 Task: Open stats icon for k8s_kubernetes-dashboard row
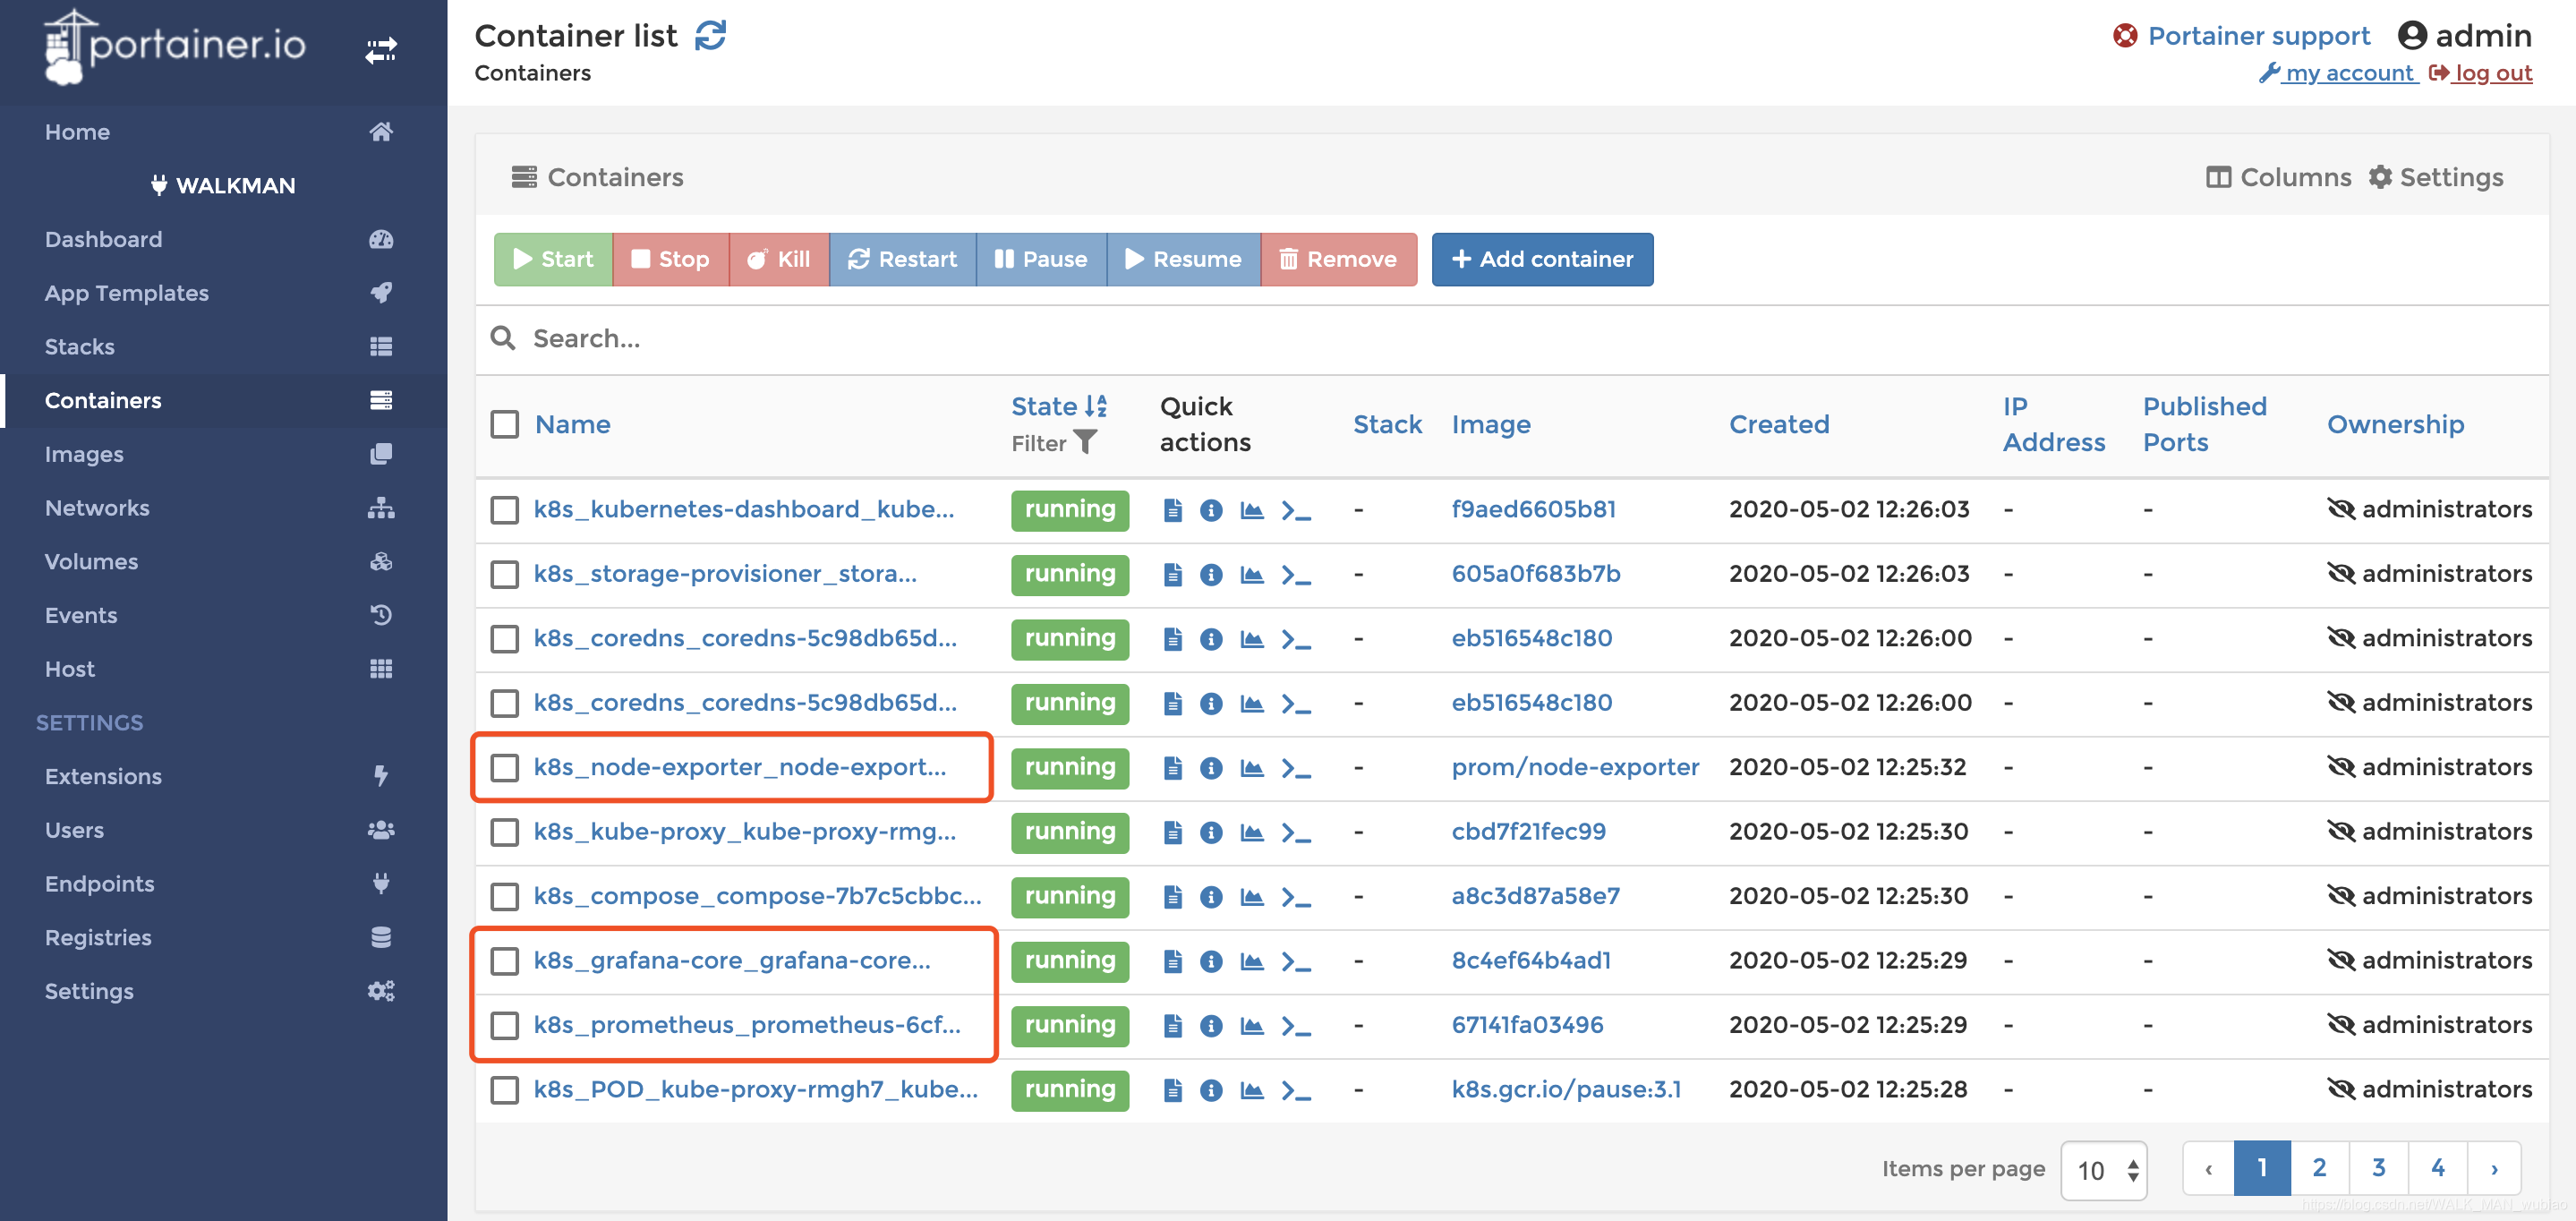click(1251, 510)
